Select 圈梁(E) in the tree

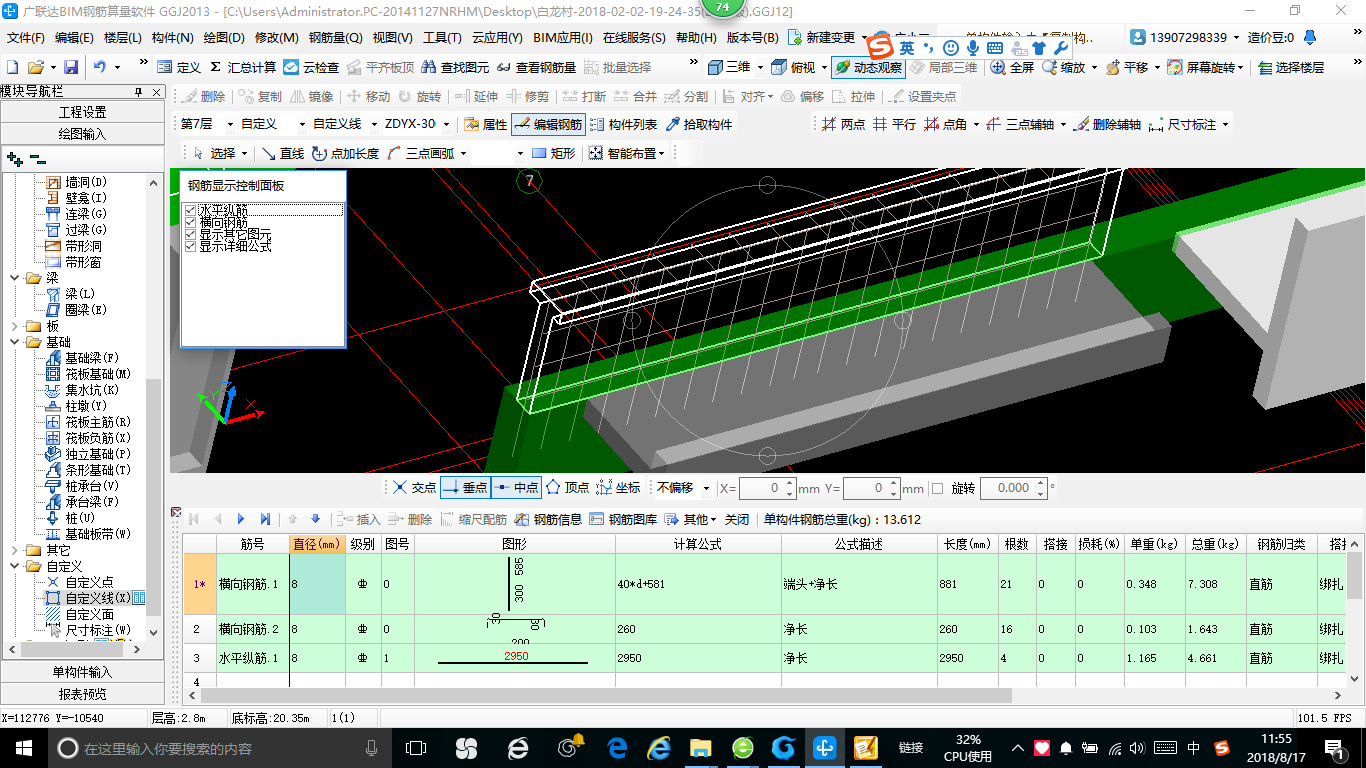pos(86,310)
